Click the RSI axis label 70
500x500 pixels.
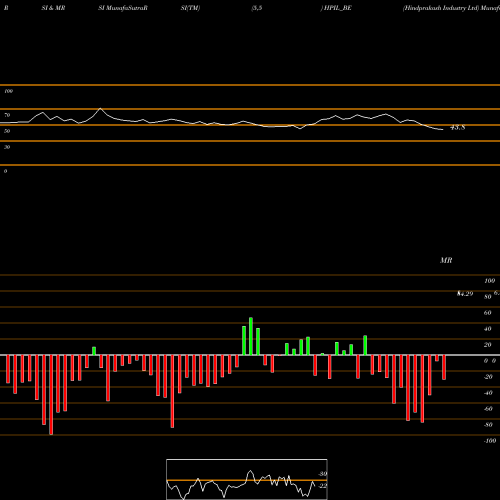pyautogui.click(x=7, y=115)
